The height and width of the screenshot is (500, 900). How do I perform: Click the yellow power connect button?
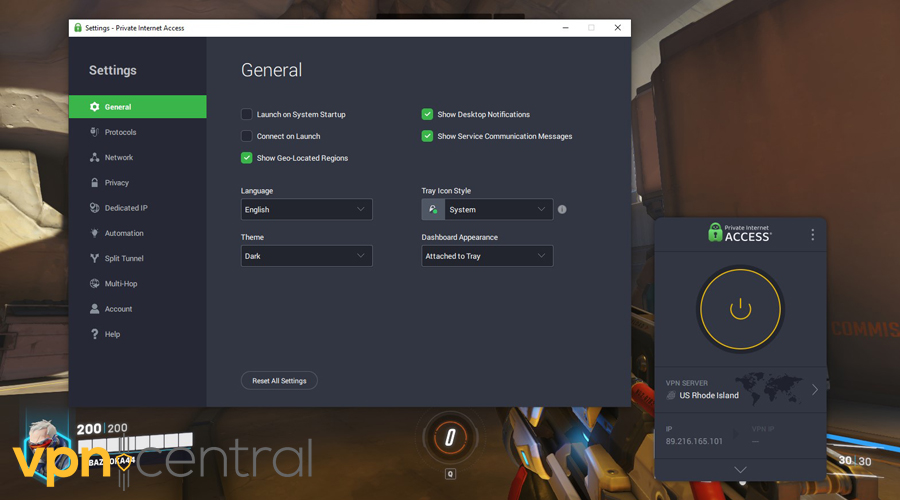pyautogui.click(x=740, y=309)
